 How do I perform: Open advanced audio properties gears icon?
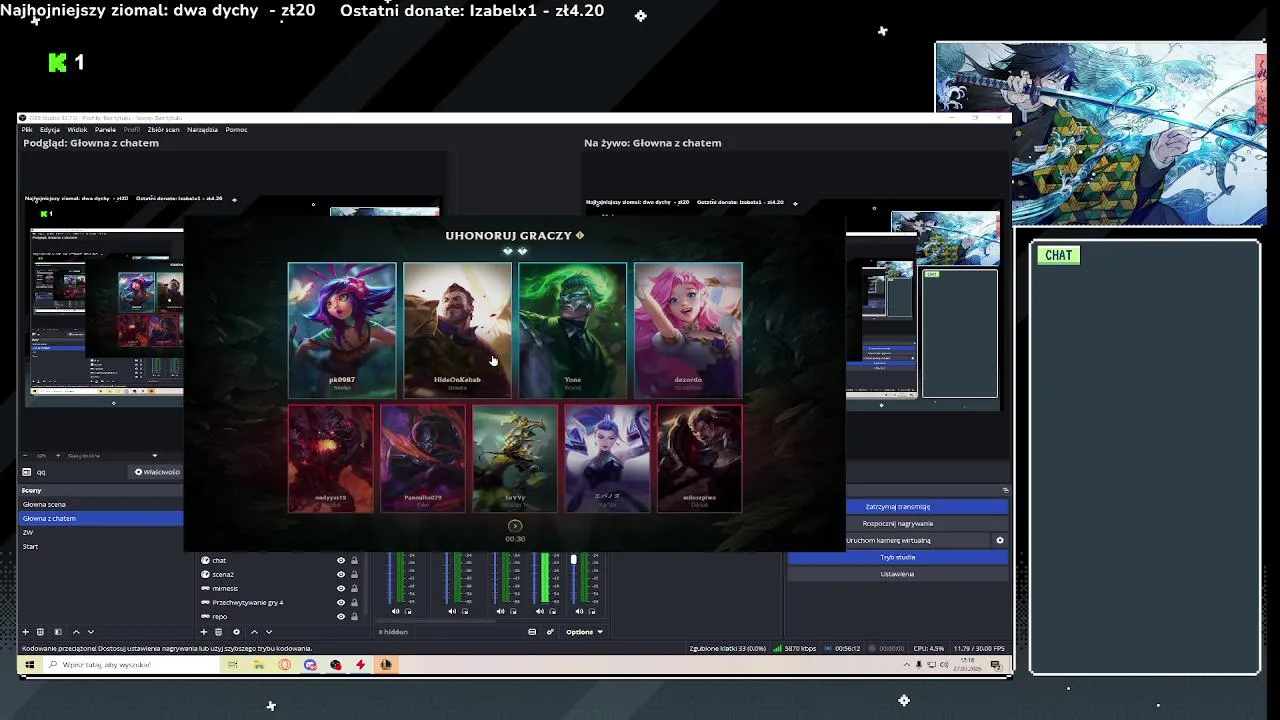[550, 632]
